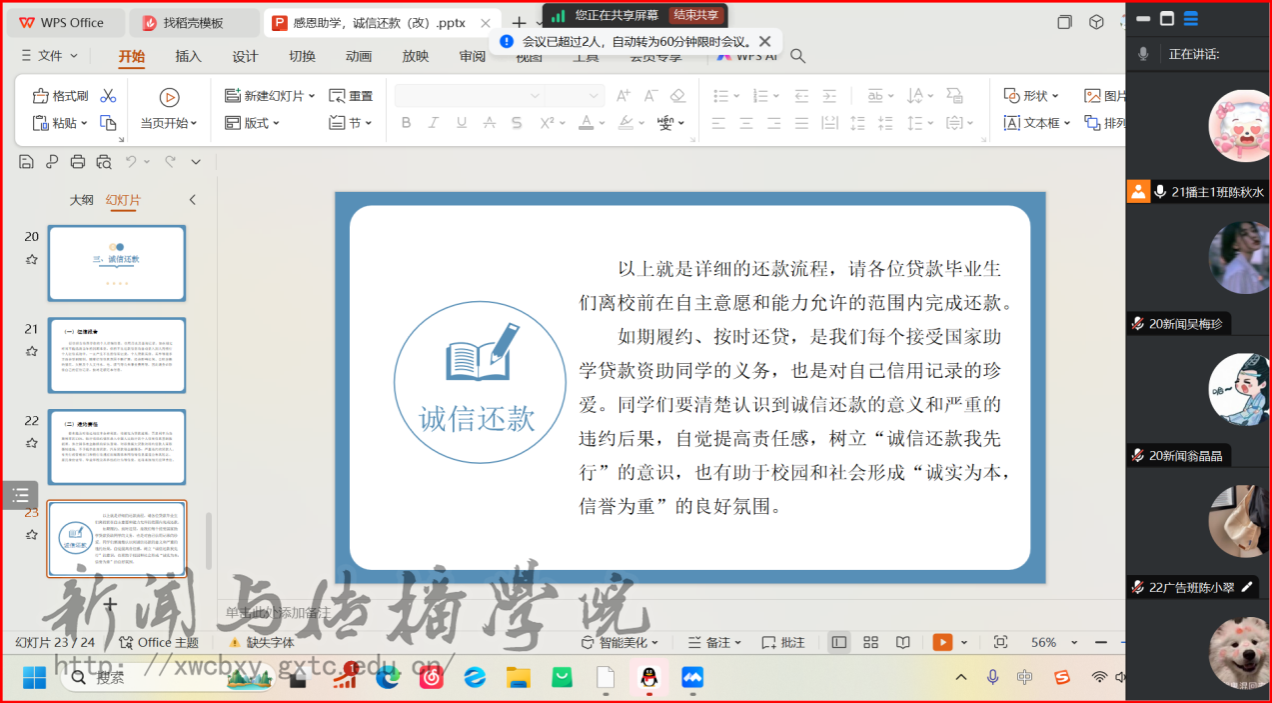Start slideshow from current slide (当页开始)
1272x703 pixels.
pyautogui.click(x=169, y=109)
